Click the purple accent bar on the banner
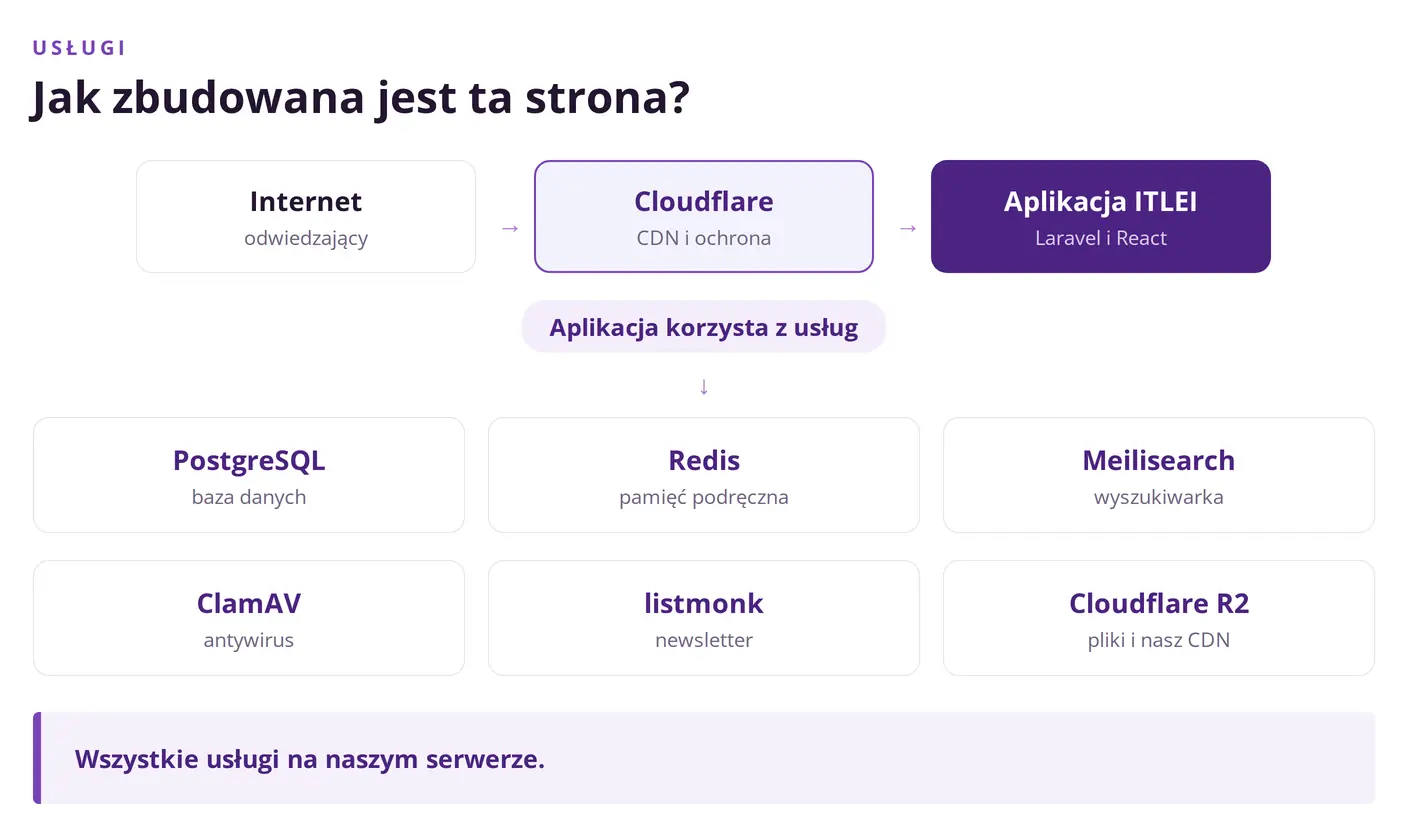This screenshot has width=1408, height=838. 37,758
